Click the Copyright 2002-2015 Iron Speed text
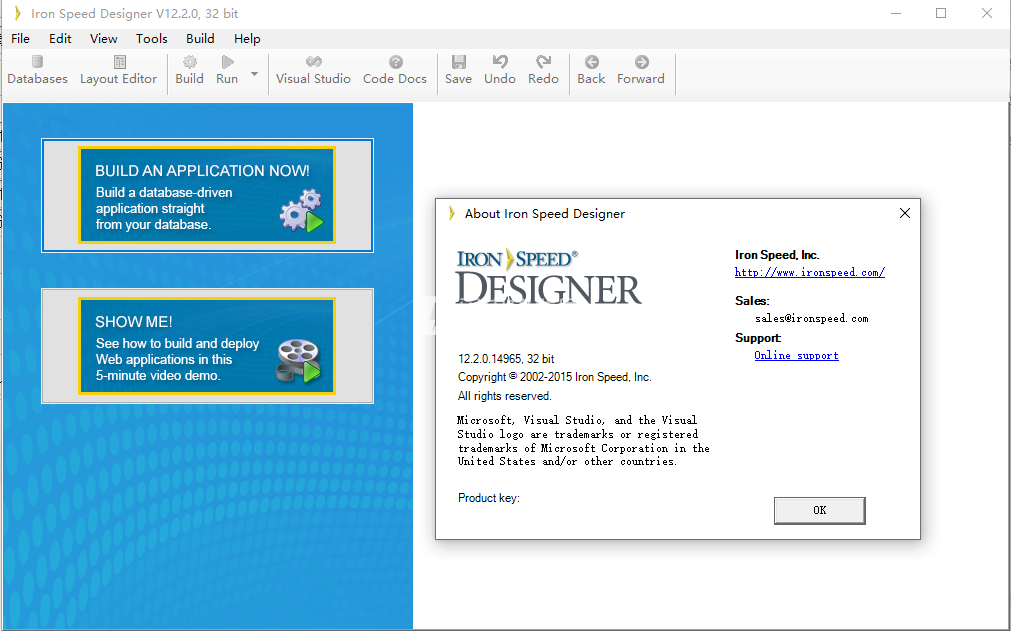Image resolution: width=1011 pixels, height=631 pixels. click(x=555, y=377)
